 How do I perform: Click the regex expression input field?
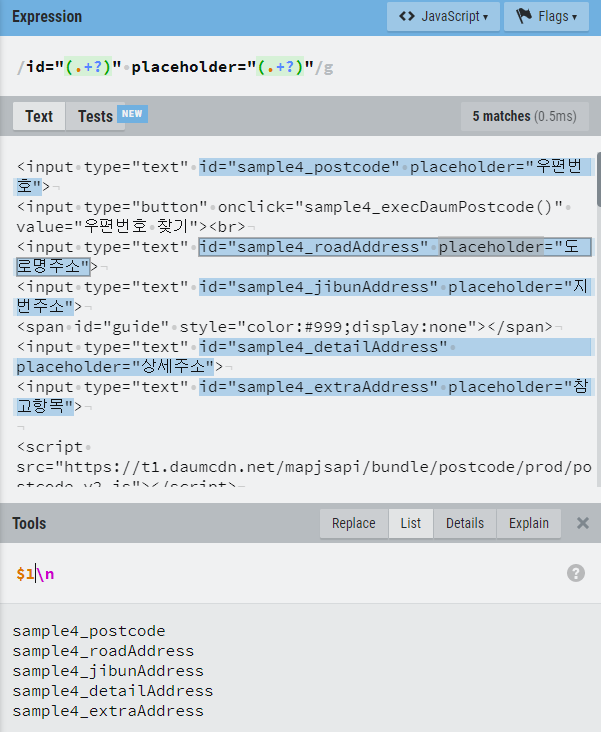299,67
